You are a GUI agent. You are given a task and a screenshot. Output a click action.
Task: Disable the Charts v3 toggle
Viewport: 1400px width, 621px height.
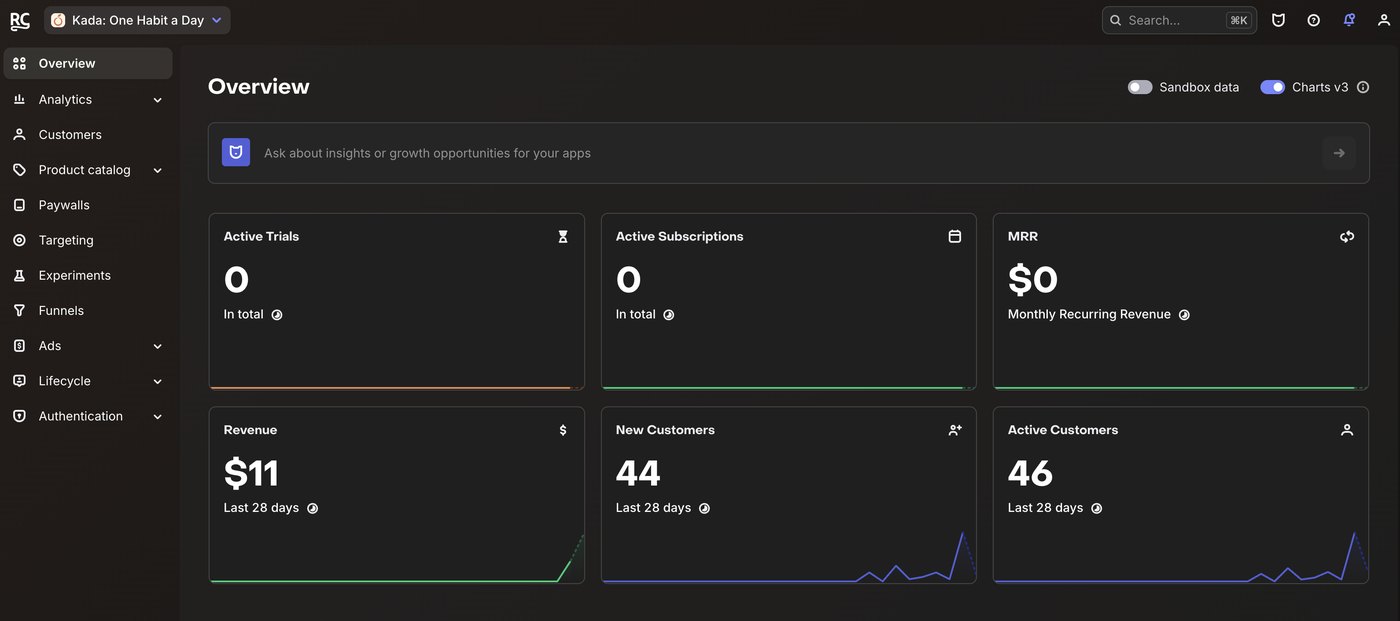tap(1273, 87)
